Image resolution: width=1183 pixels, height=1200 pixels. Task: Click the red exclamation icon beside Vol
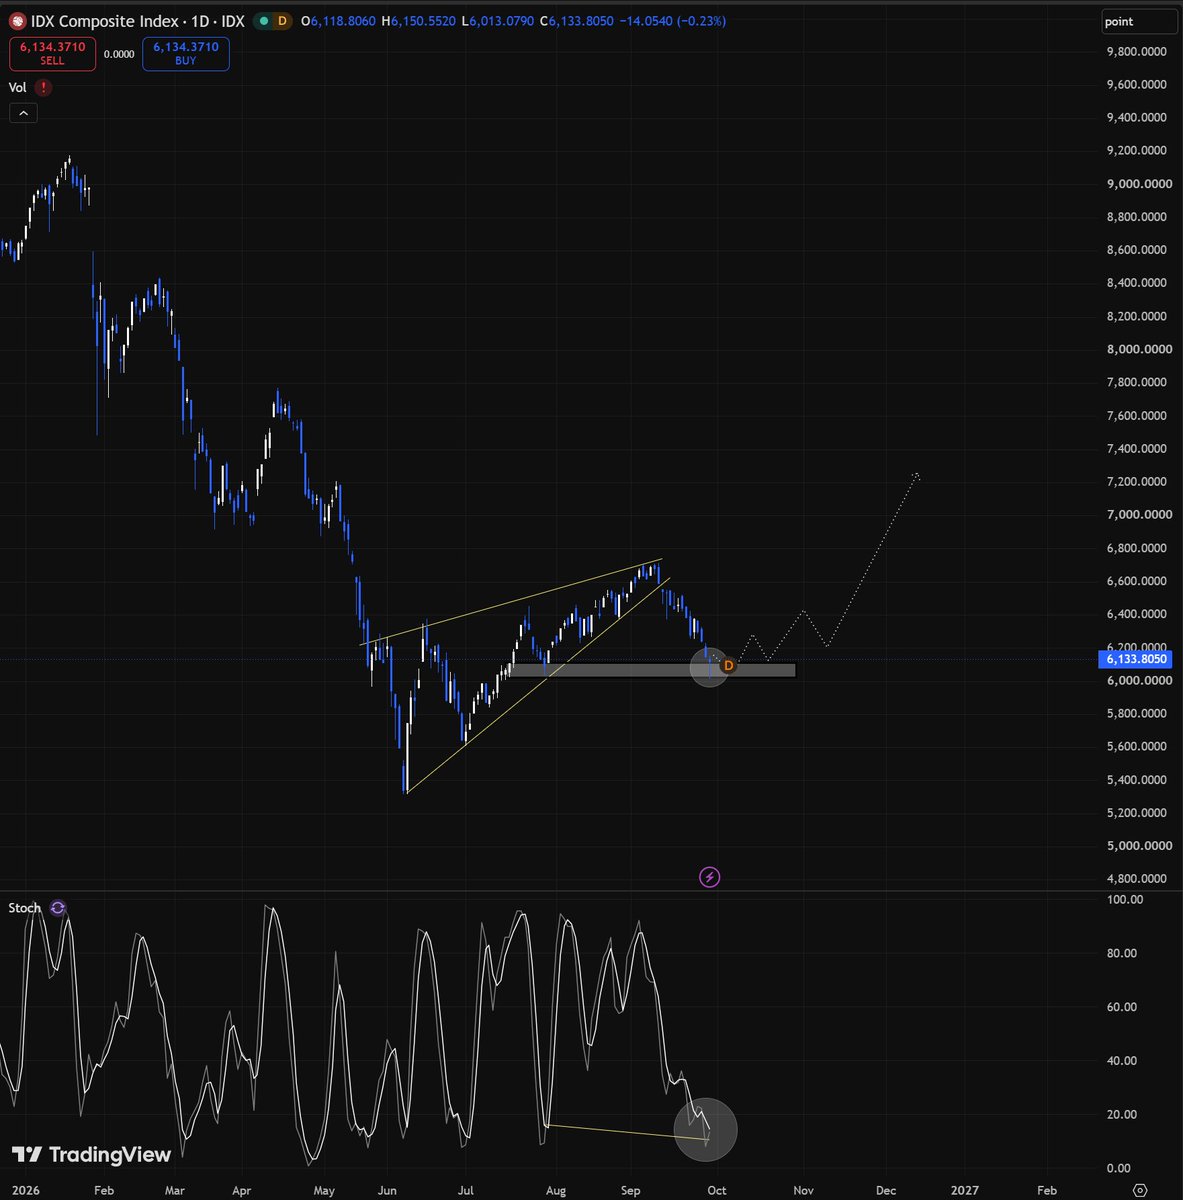pyautogui.click(x=43, y=87)
